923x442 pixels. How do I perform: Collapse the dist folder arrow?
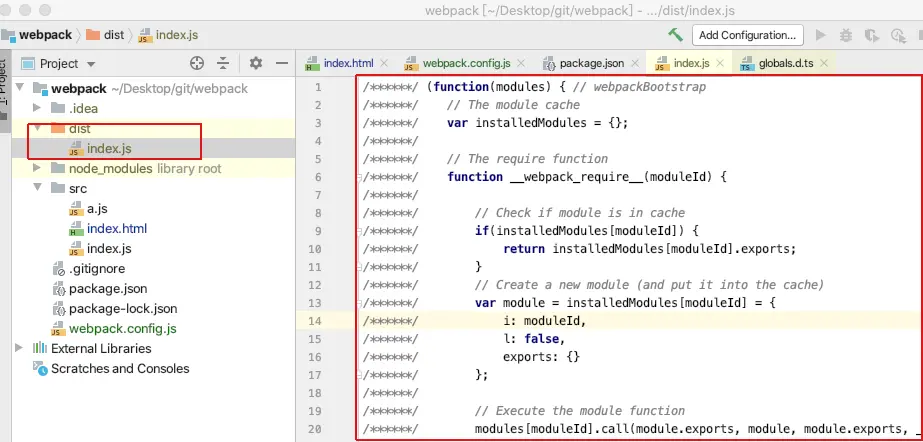point(38,128)
